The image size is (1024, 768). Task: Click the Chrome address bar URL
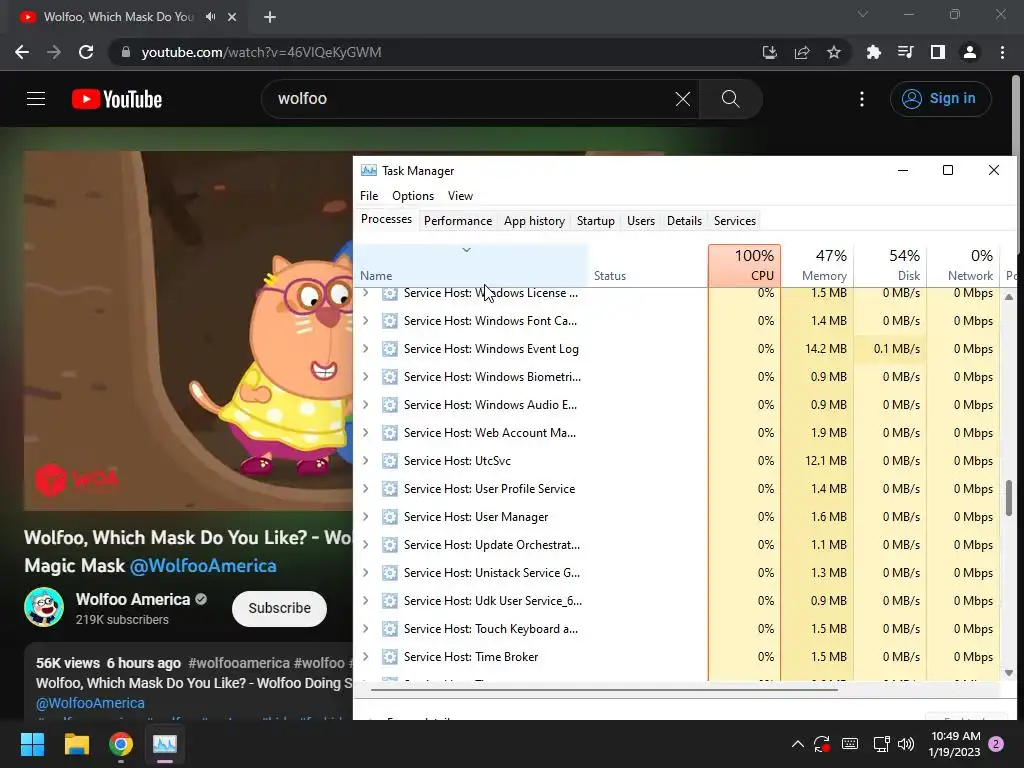(261, 52)
